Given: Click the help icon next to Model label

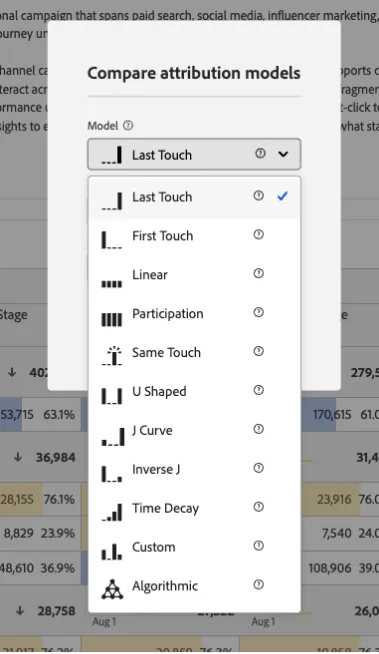Looking at the screenshot, I should coord(128,126).
